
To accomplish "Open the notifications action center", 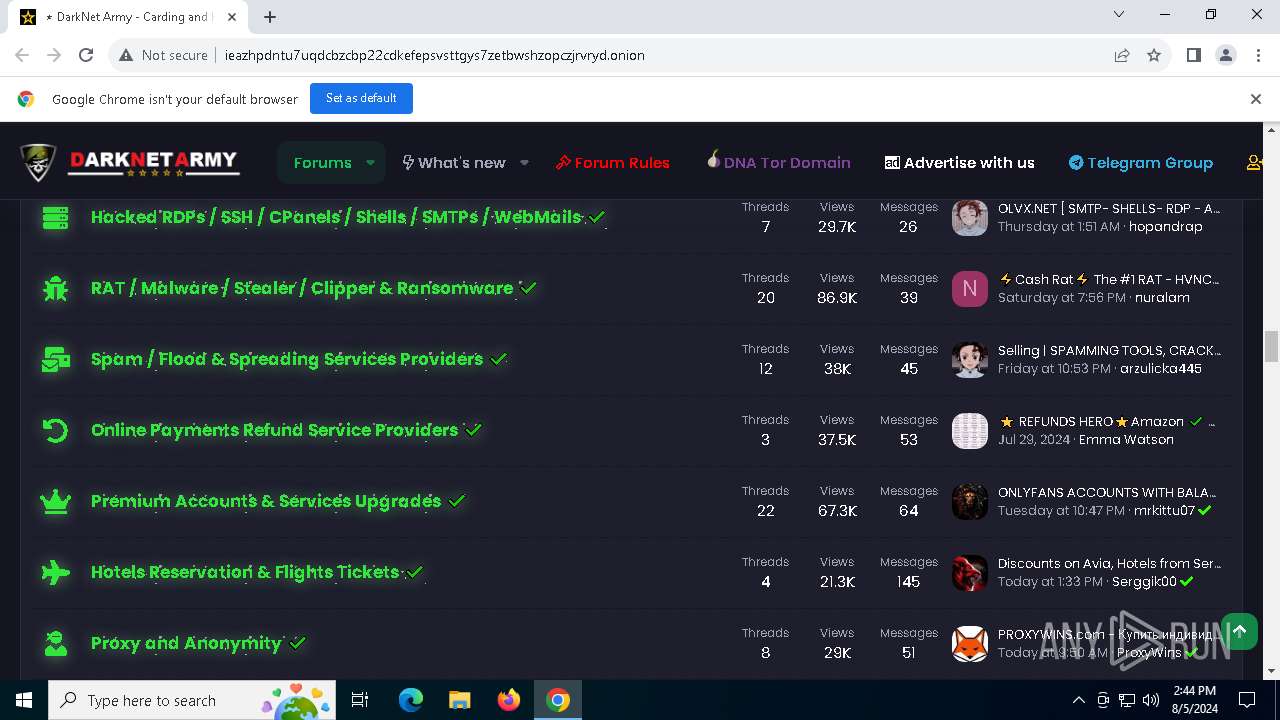I will (x=1247, y=700).
